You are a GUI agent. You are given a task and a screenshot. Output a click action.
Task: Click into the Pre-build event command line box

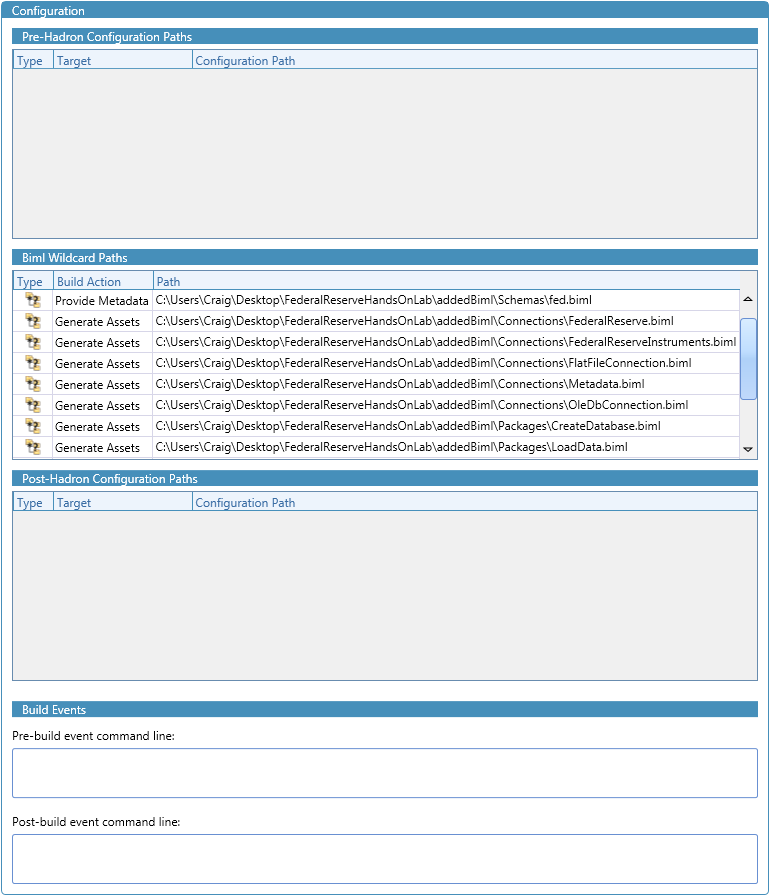[x=385, y=773]
